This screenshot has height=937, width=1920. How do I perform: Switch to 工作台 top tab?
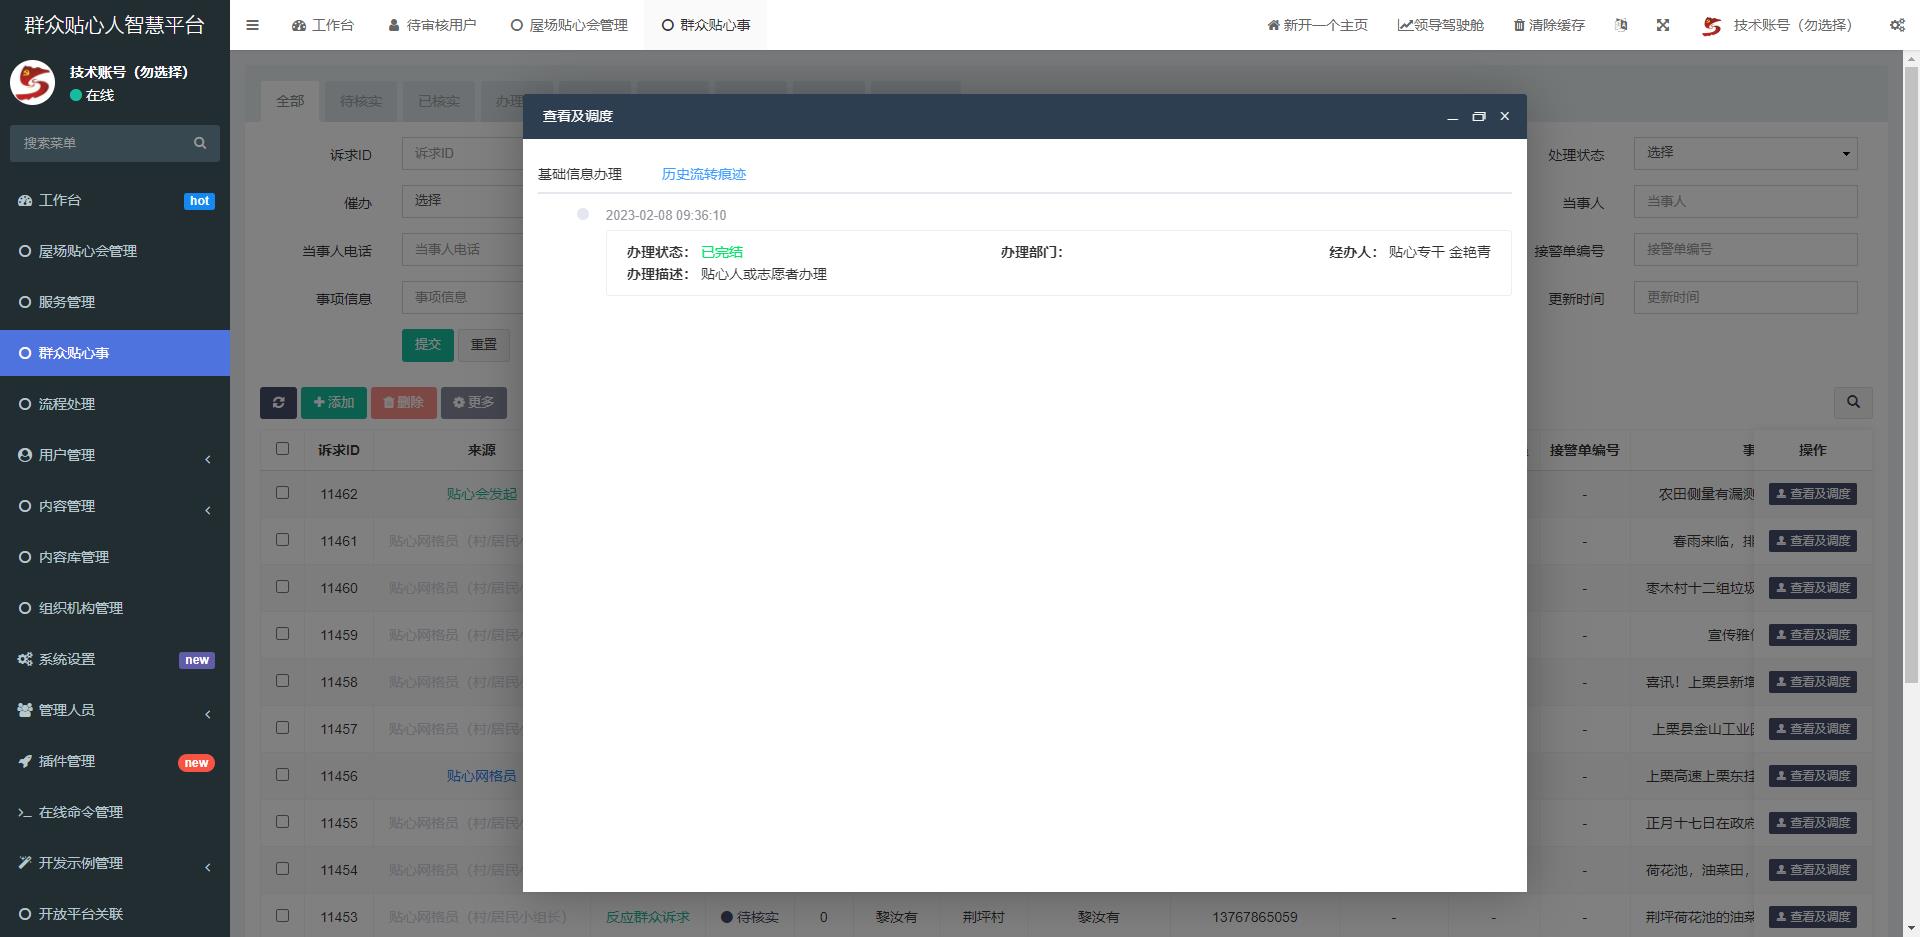[x=322, y=25]
